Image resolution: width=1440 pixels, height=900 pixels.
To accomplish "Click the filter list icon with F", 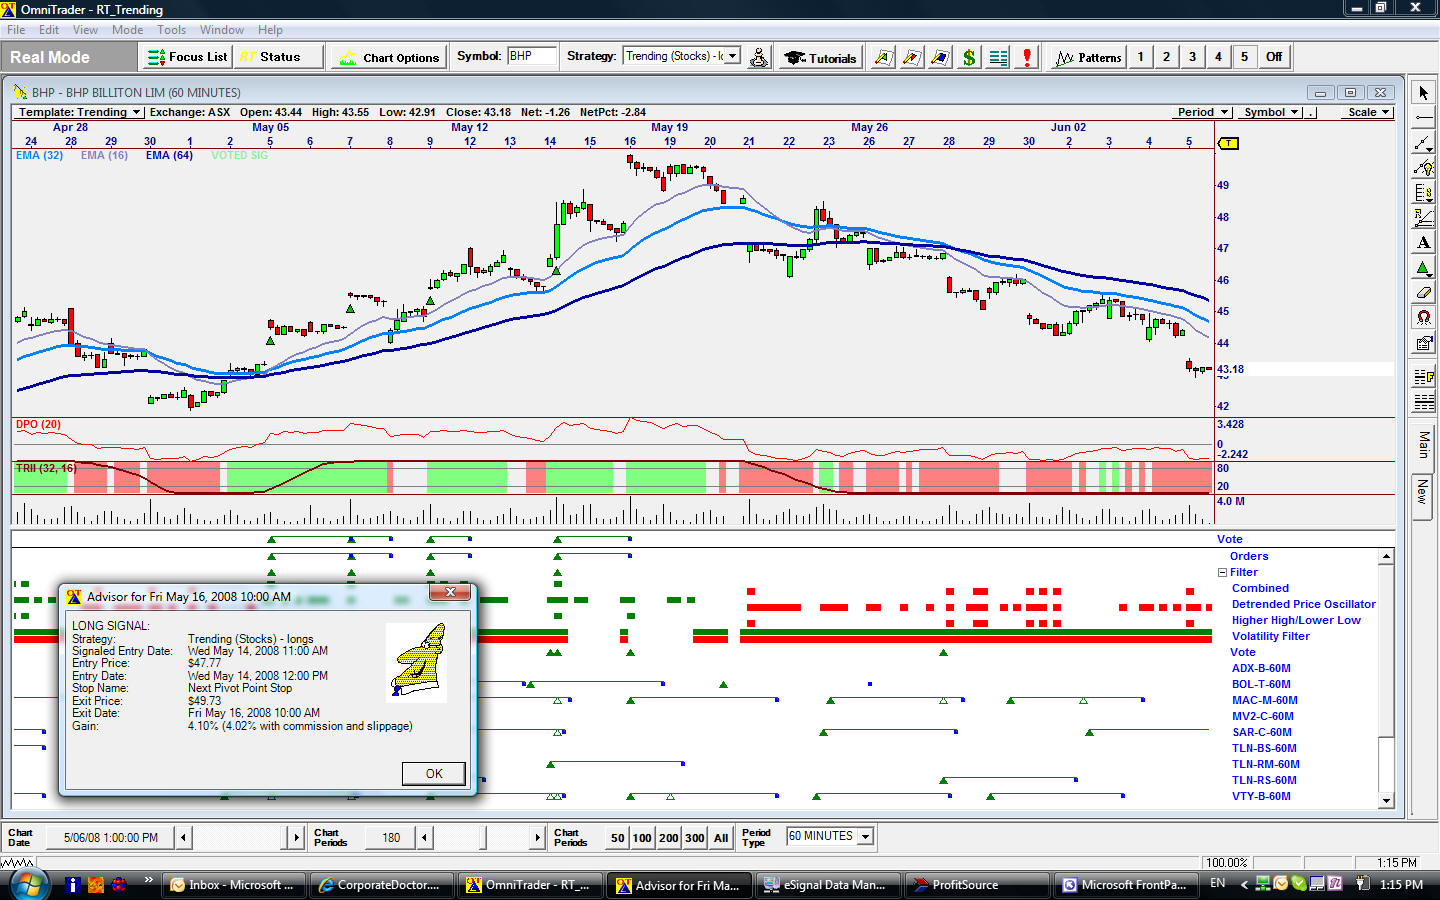I will (x=1423, y=378).
